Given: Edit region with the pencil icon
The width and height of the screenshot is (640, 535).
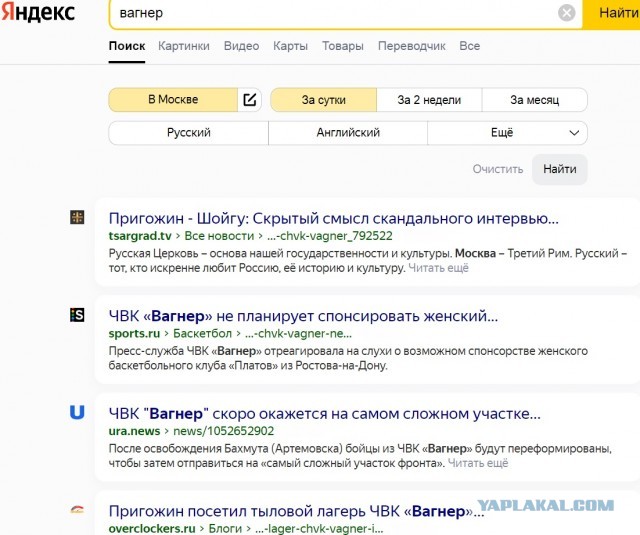Looking at the screenshot, I should (249, 100).
